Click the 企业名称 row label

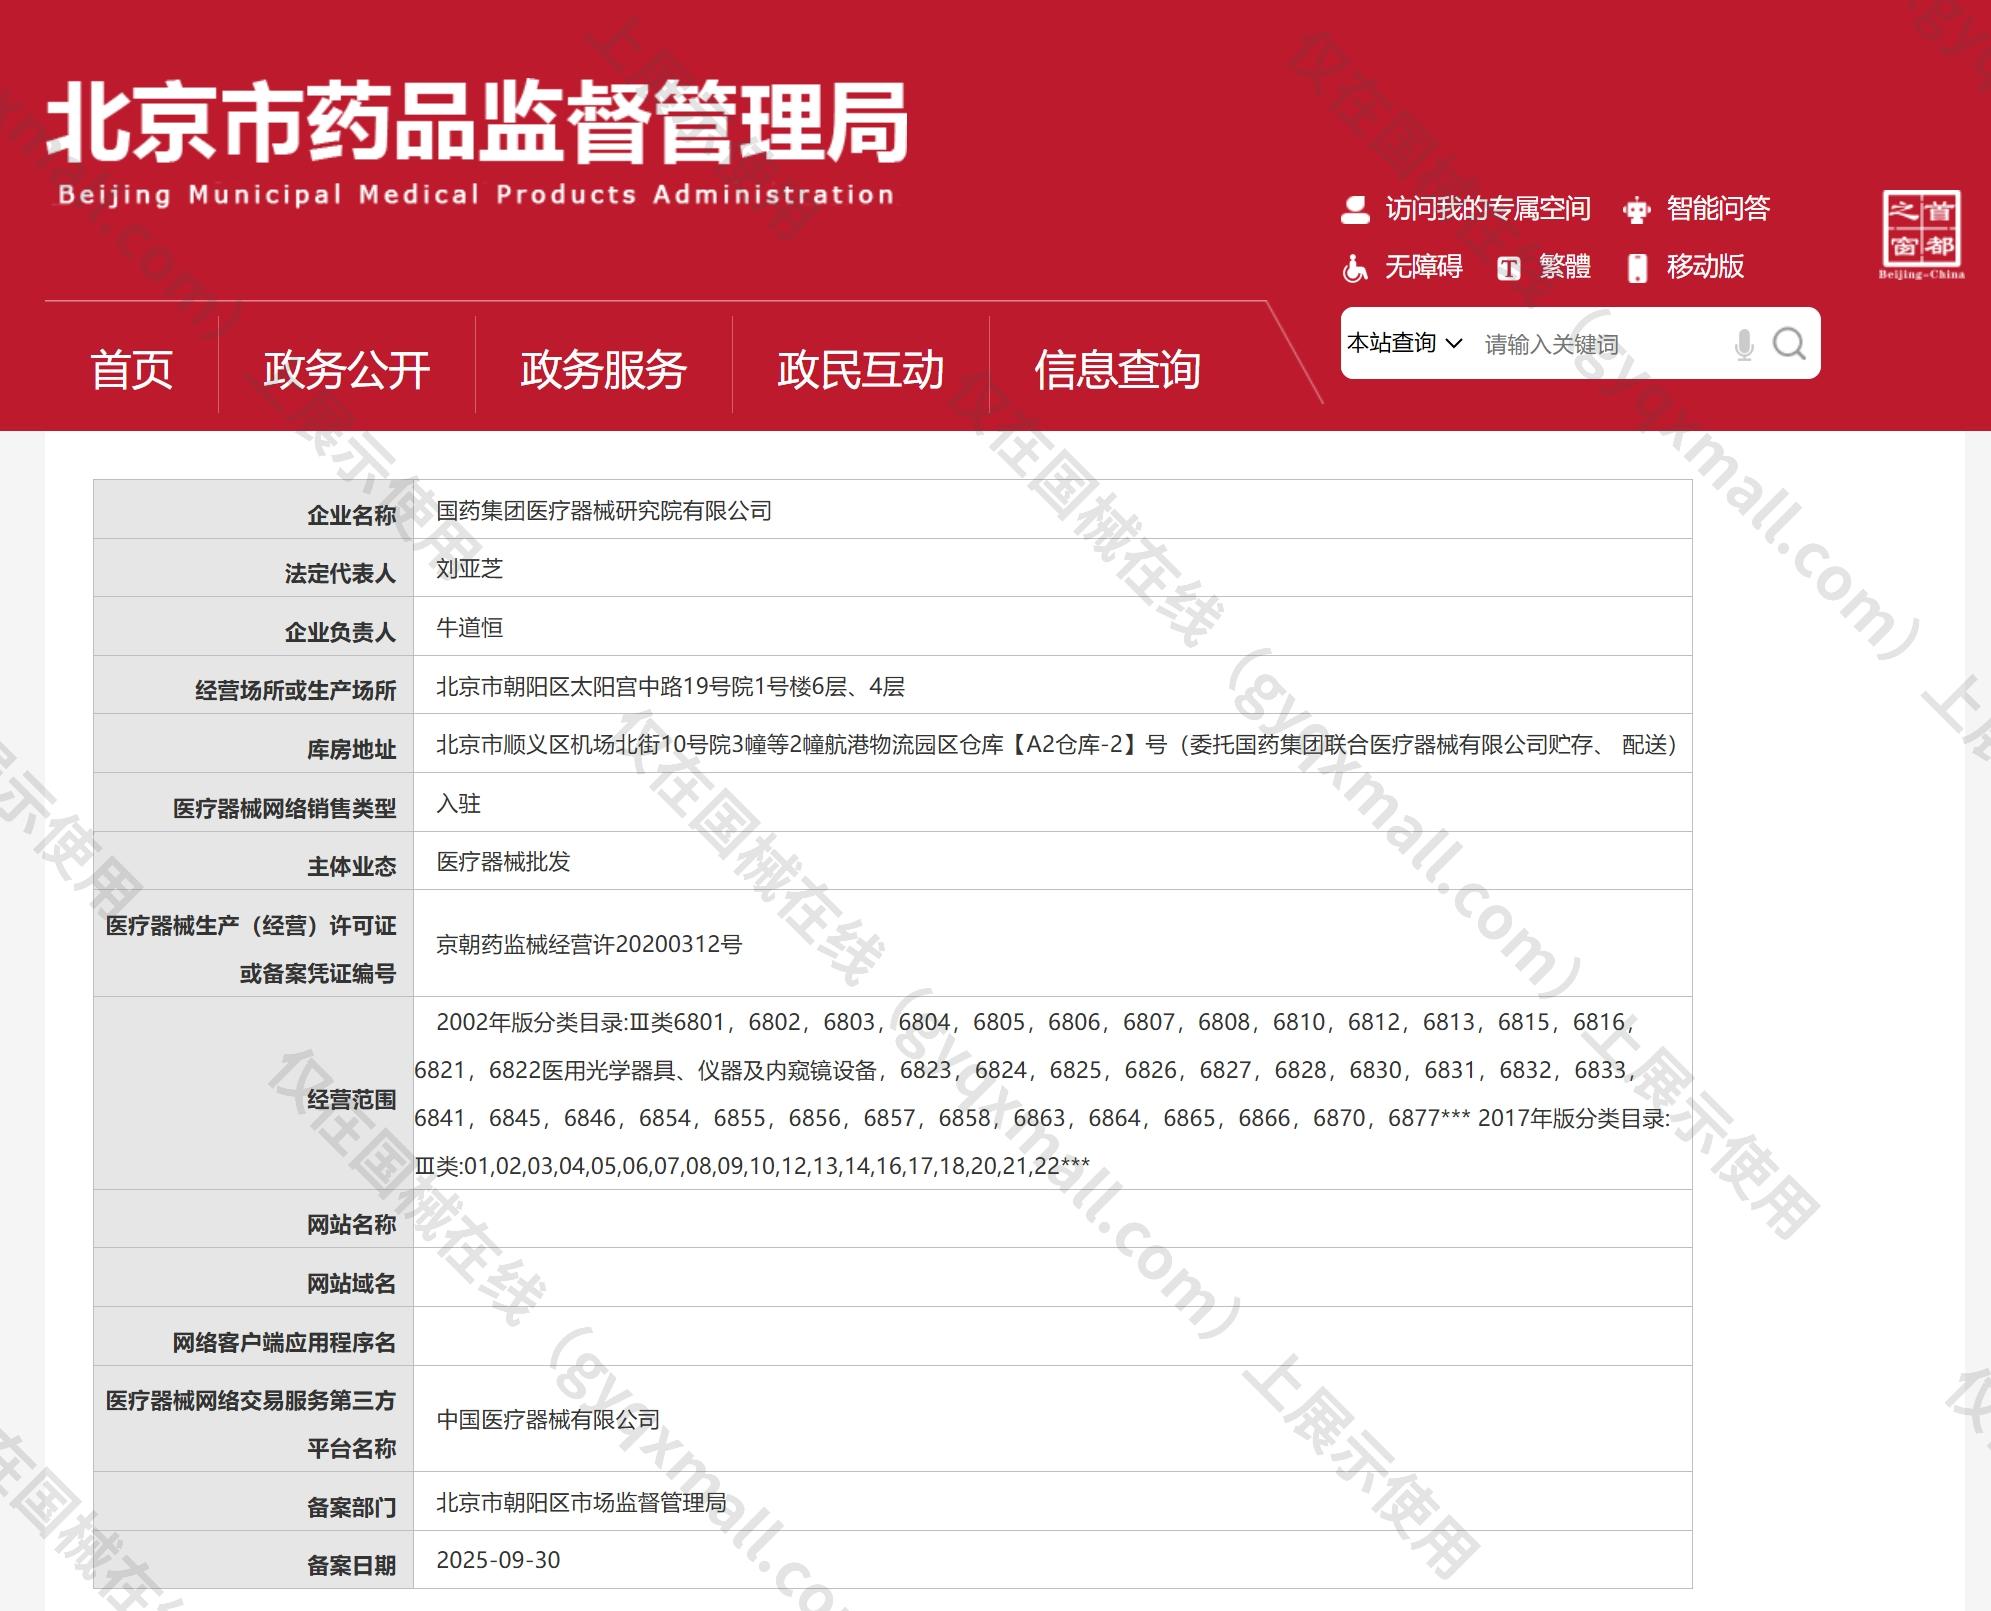click(x=352, y=515)
